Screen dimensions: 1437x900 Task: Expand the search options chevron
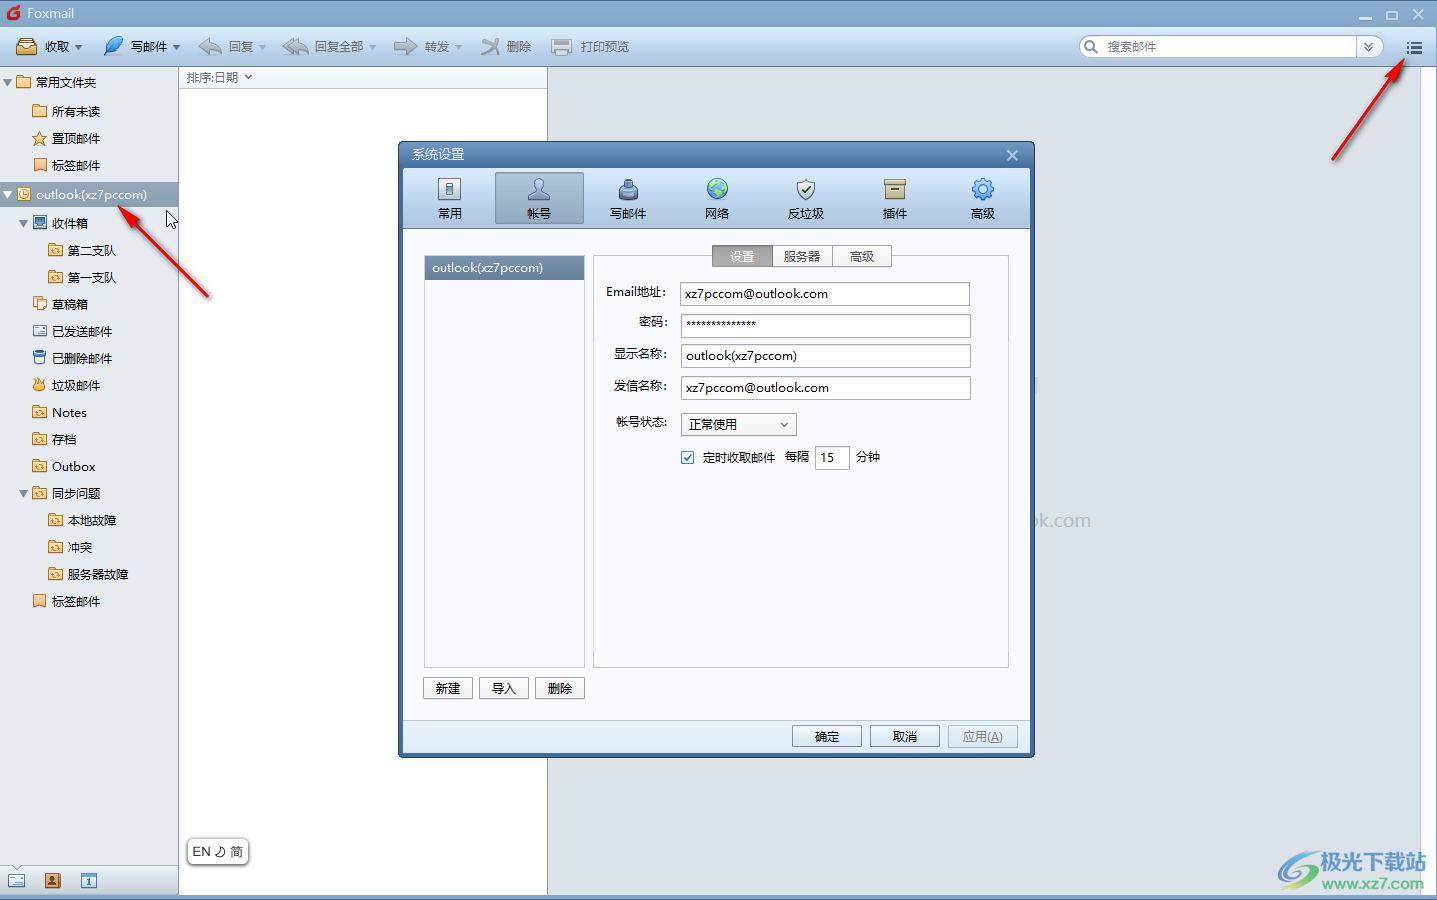[1368, 47]
